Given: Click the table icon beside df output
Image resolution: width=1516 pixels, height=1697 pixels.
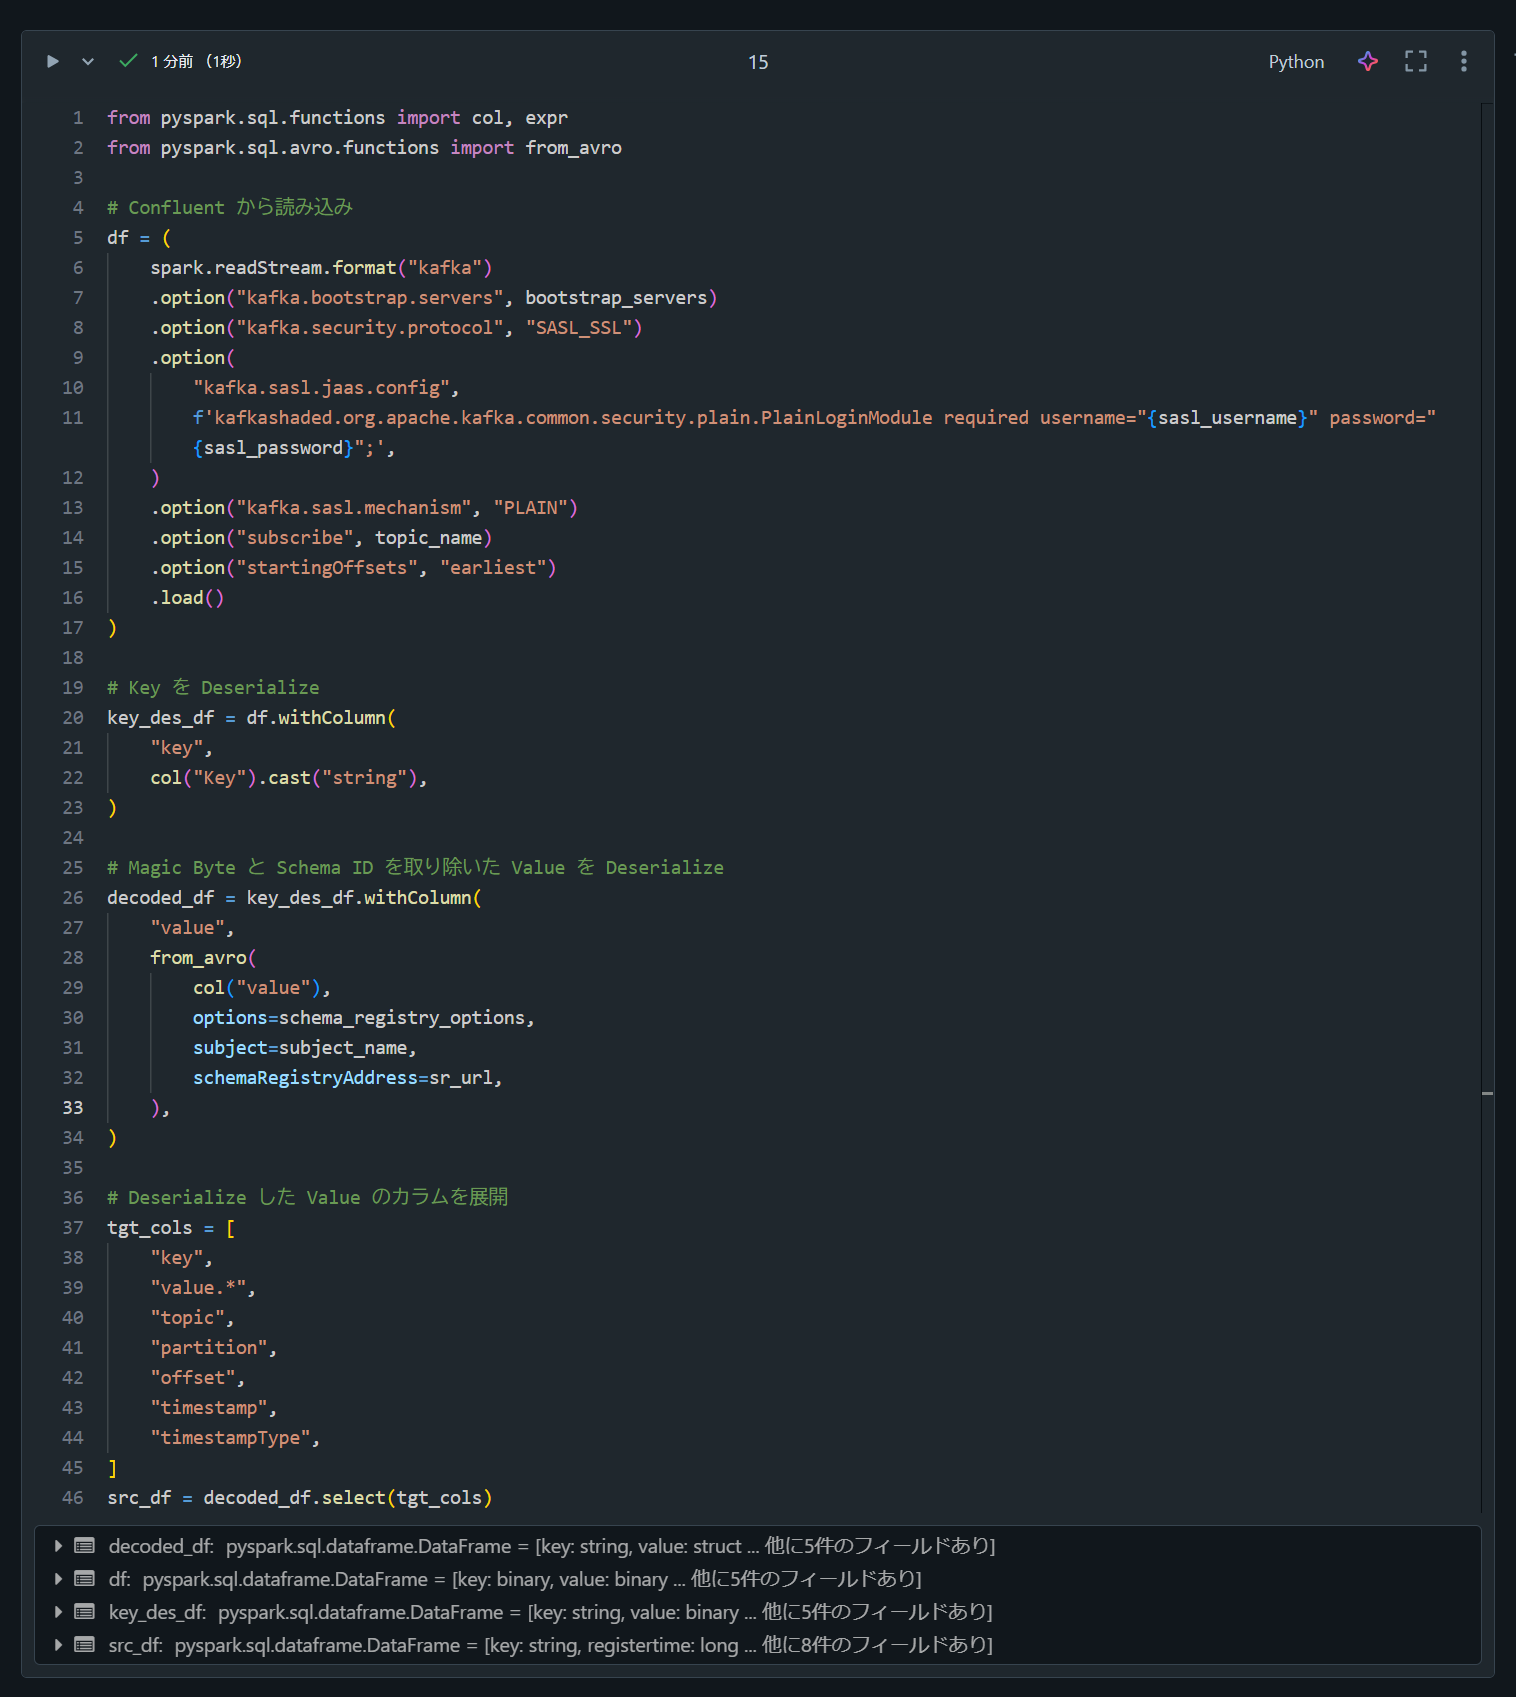Looking at the screenshot, I should click(x=85, y=1579).
